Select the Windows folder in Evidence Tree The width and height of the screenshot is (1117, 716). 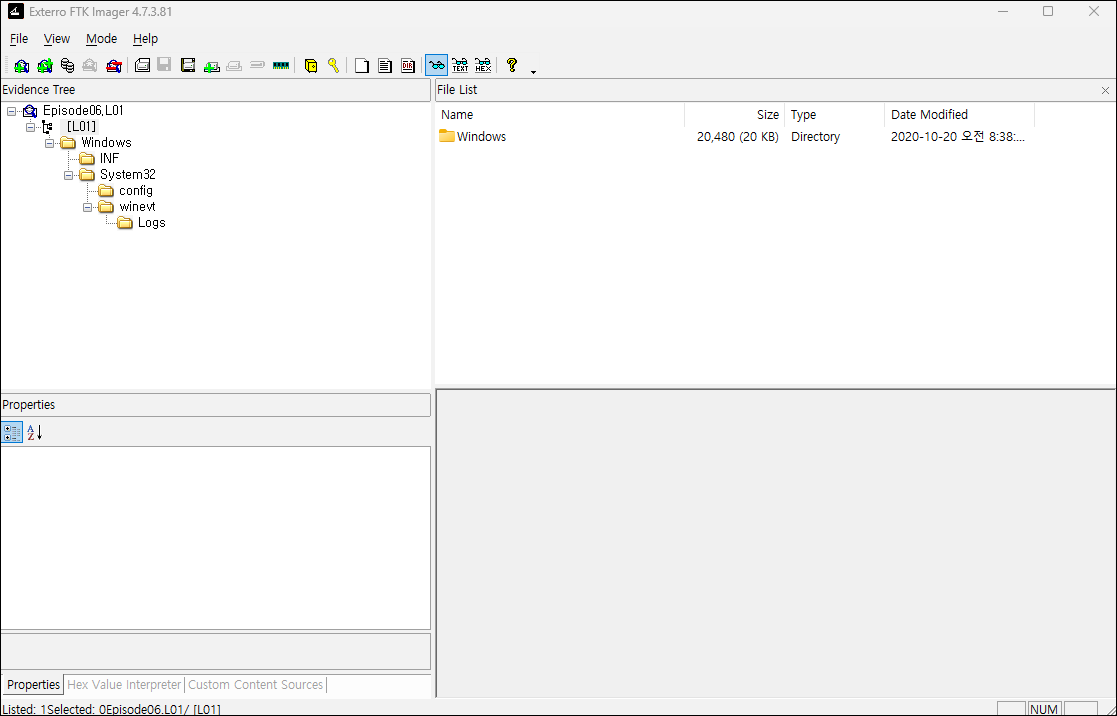pyautogui.click(x=106, y=142)
